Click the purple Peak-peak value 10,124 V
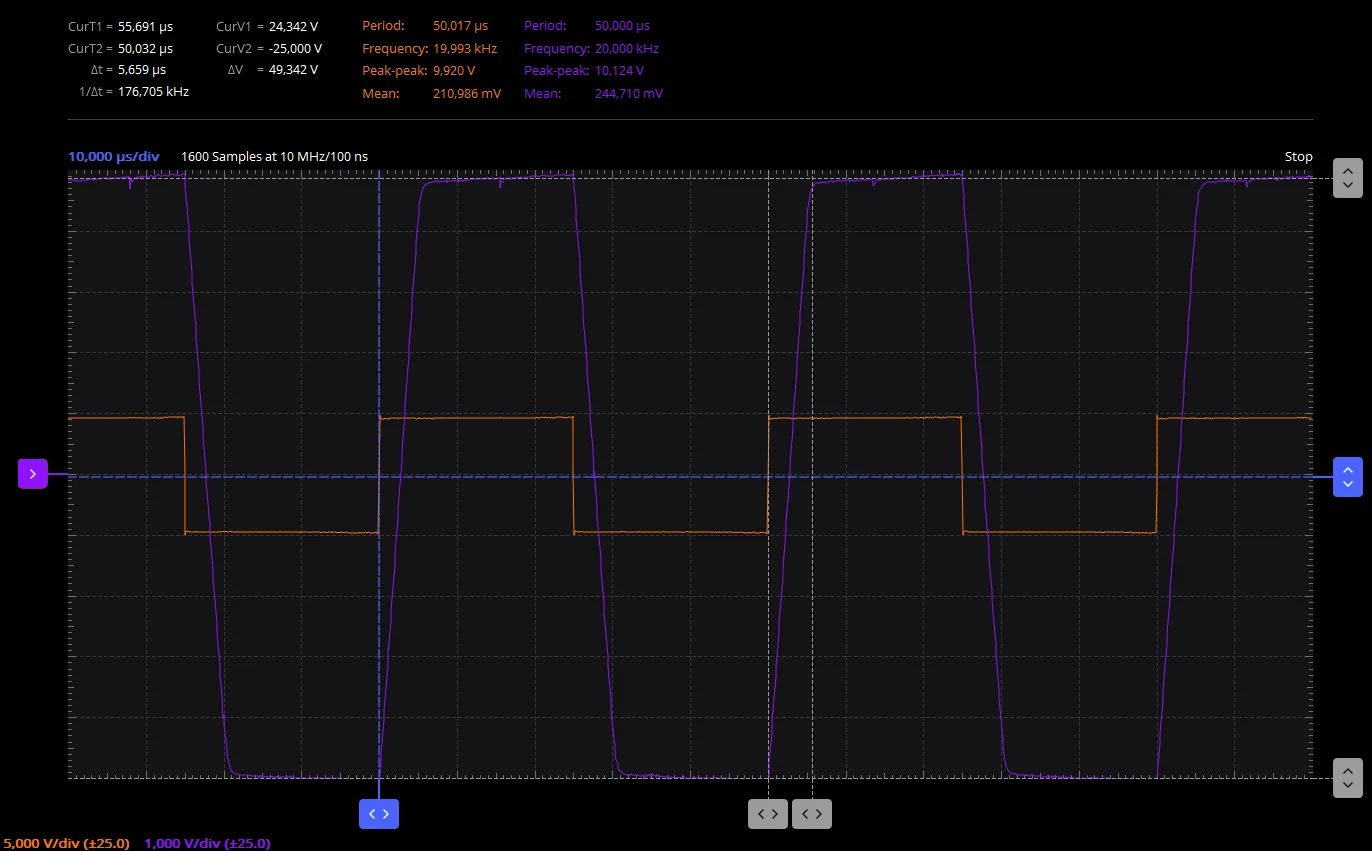The image size is (1372, 851). (x=619, y=71)
